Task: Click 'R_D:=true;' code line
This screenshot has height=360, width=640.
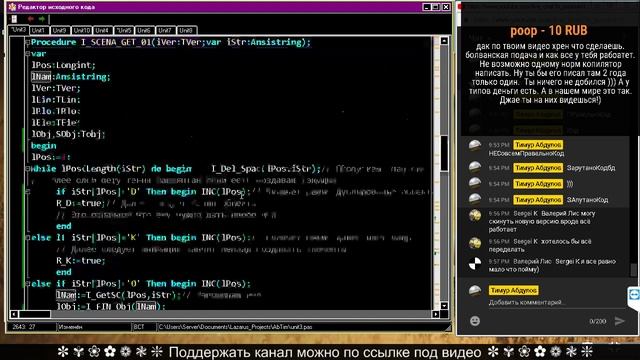Action: click(80, 203)
